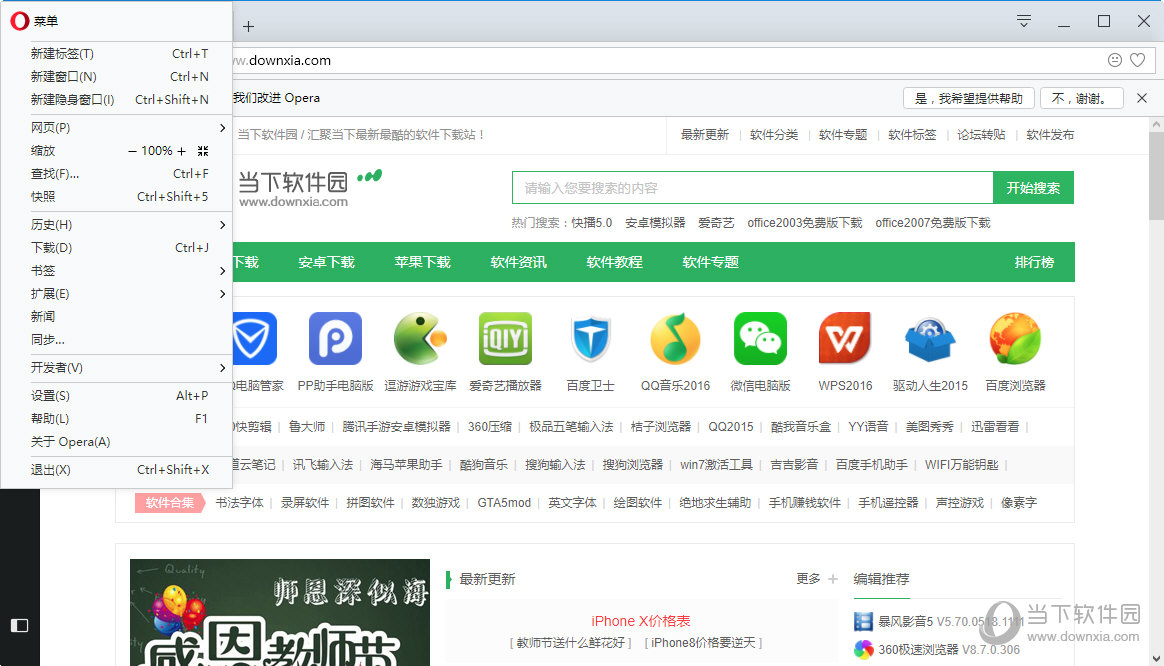1164x666 pixels.
Task: Select 新建标签(T) menu item
Action: 117,53
